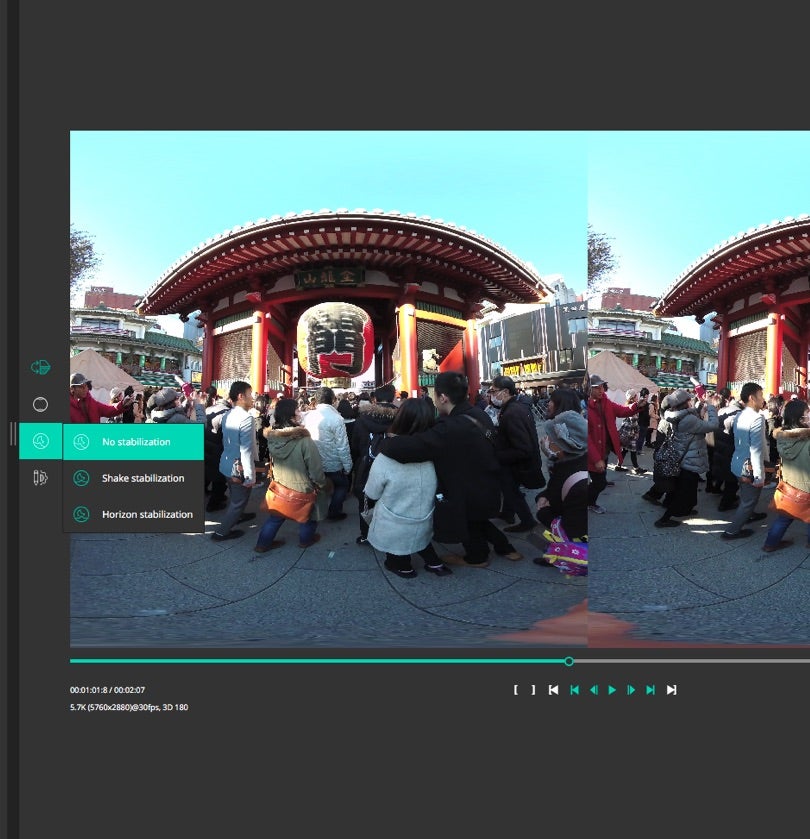Image resolution: width=810 pixels, height=839 pixels.
Task: Click the projection switch icon in sidebar
Action: [x=40, y=367]
